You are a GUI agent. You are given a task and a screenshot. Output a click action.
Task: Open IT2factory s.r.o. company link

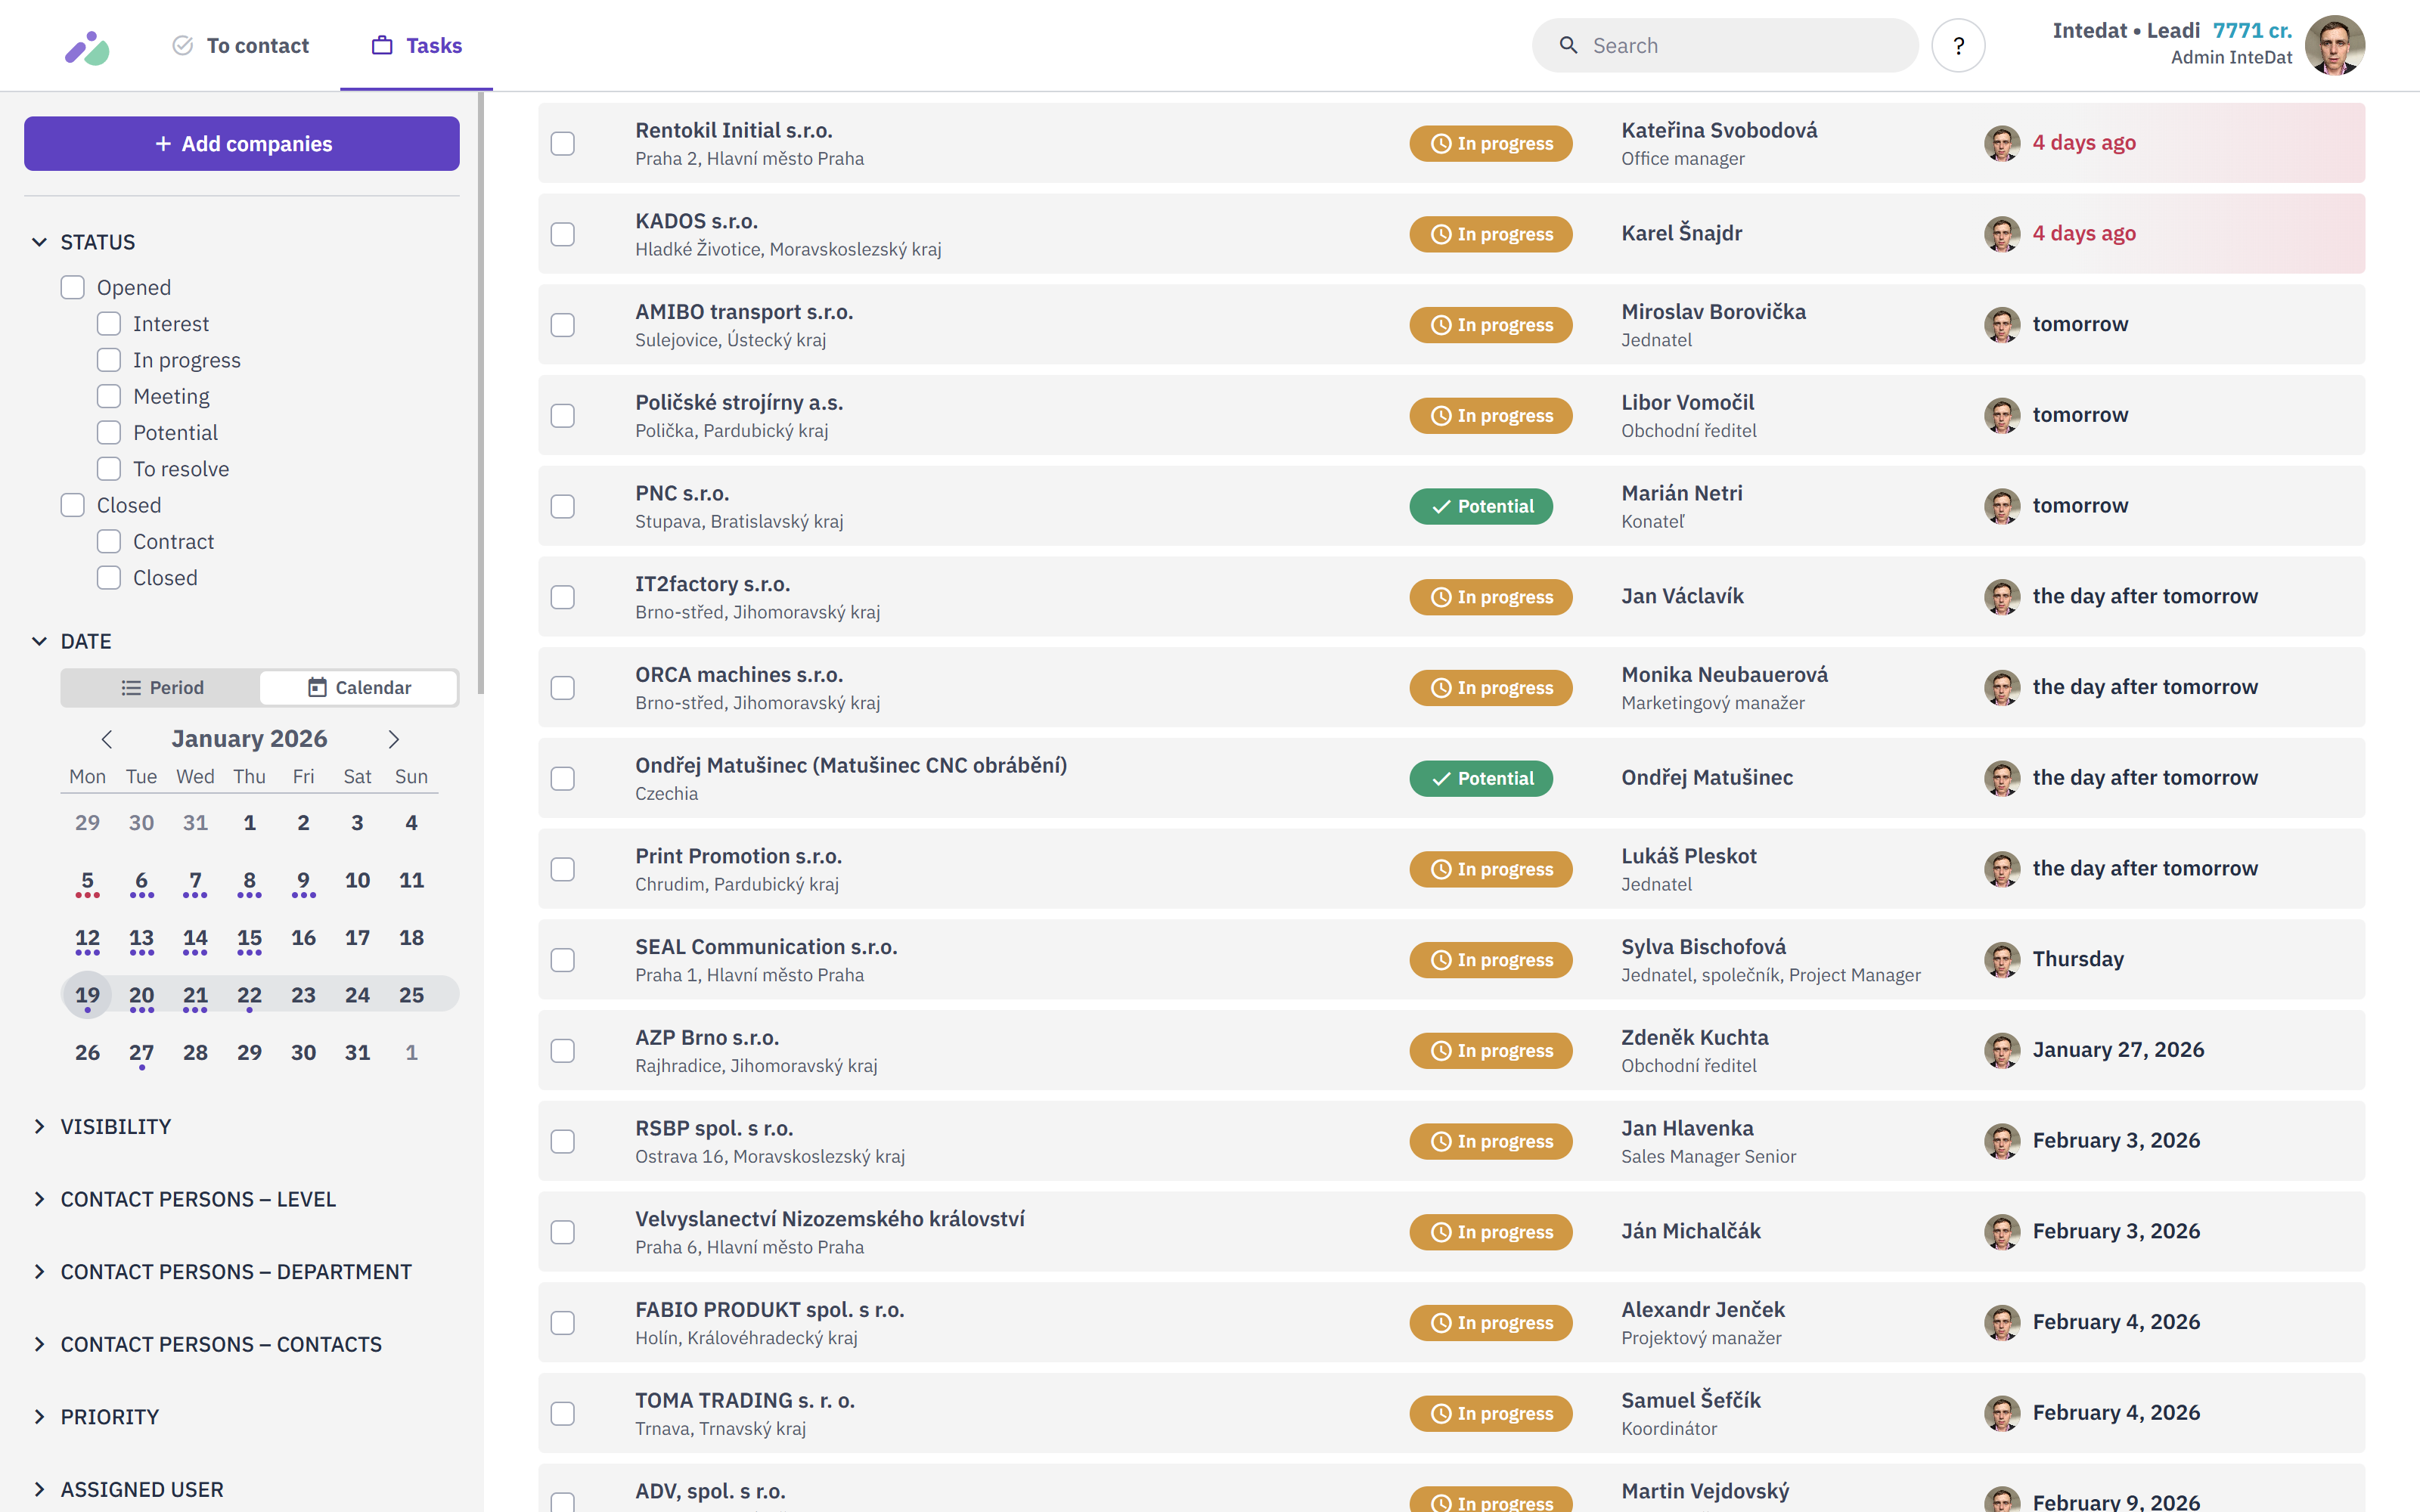712,584
